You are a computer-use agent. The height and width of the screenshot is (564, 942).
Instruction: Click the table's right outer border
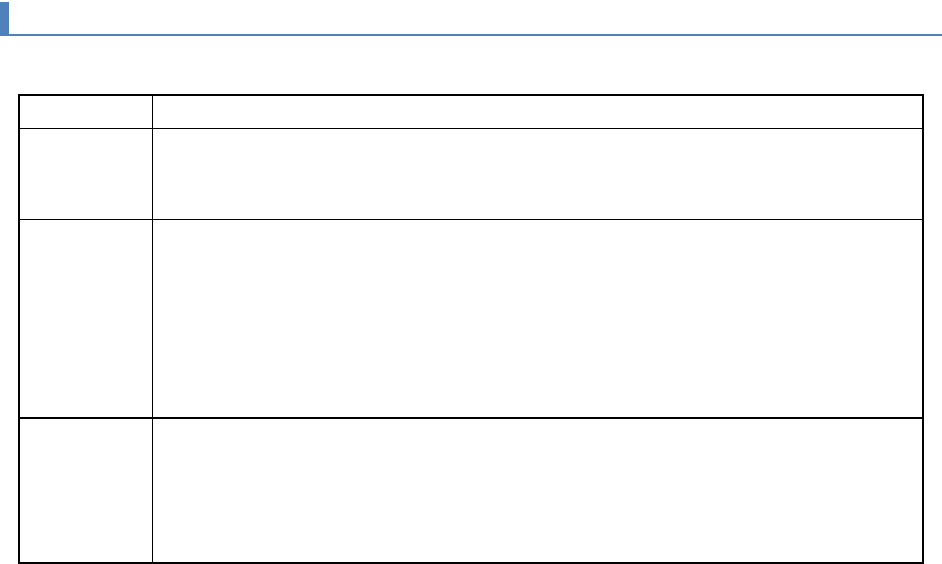pos(922,320)
